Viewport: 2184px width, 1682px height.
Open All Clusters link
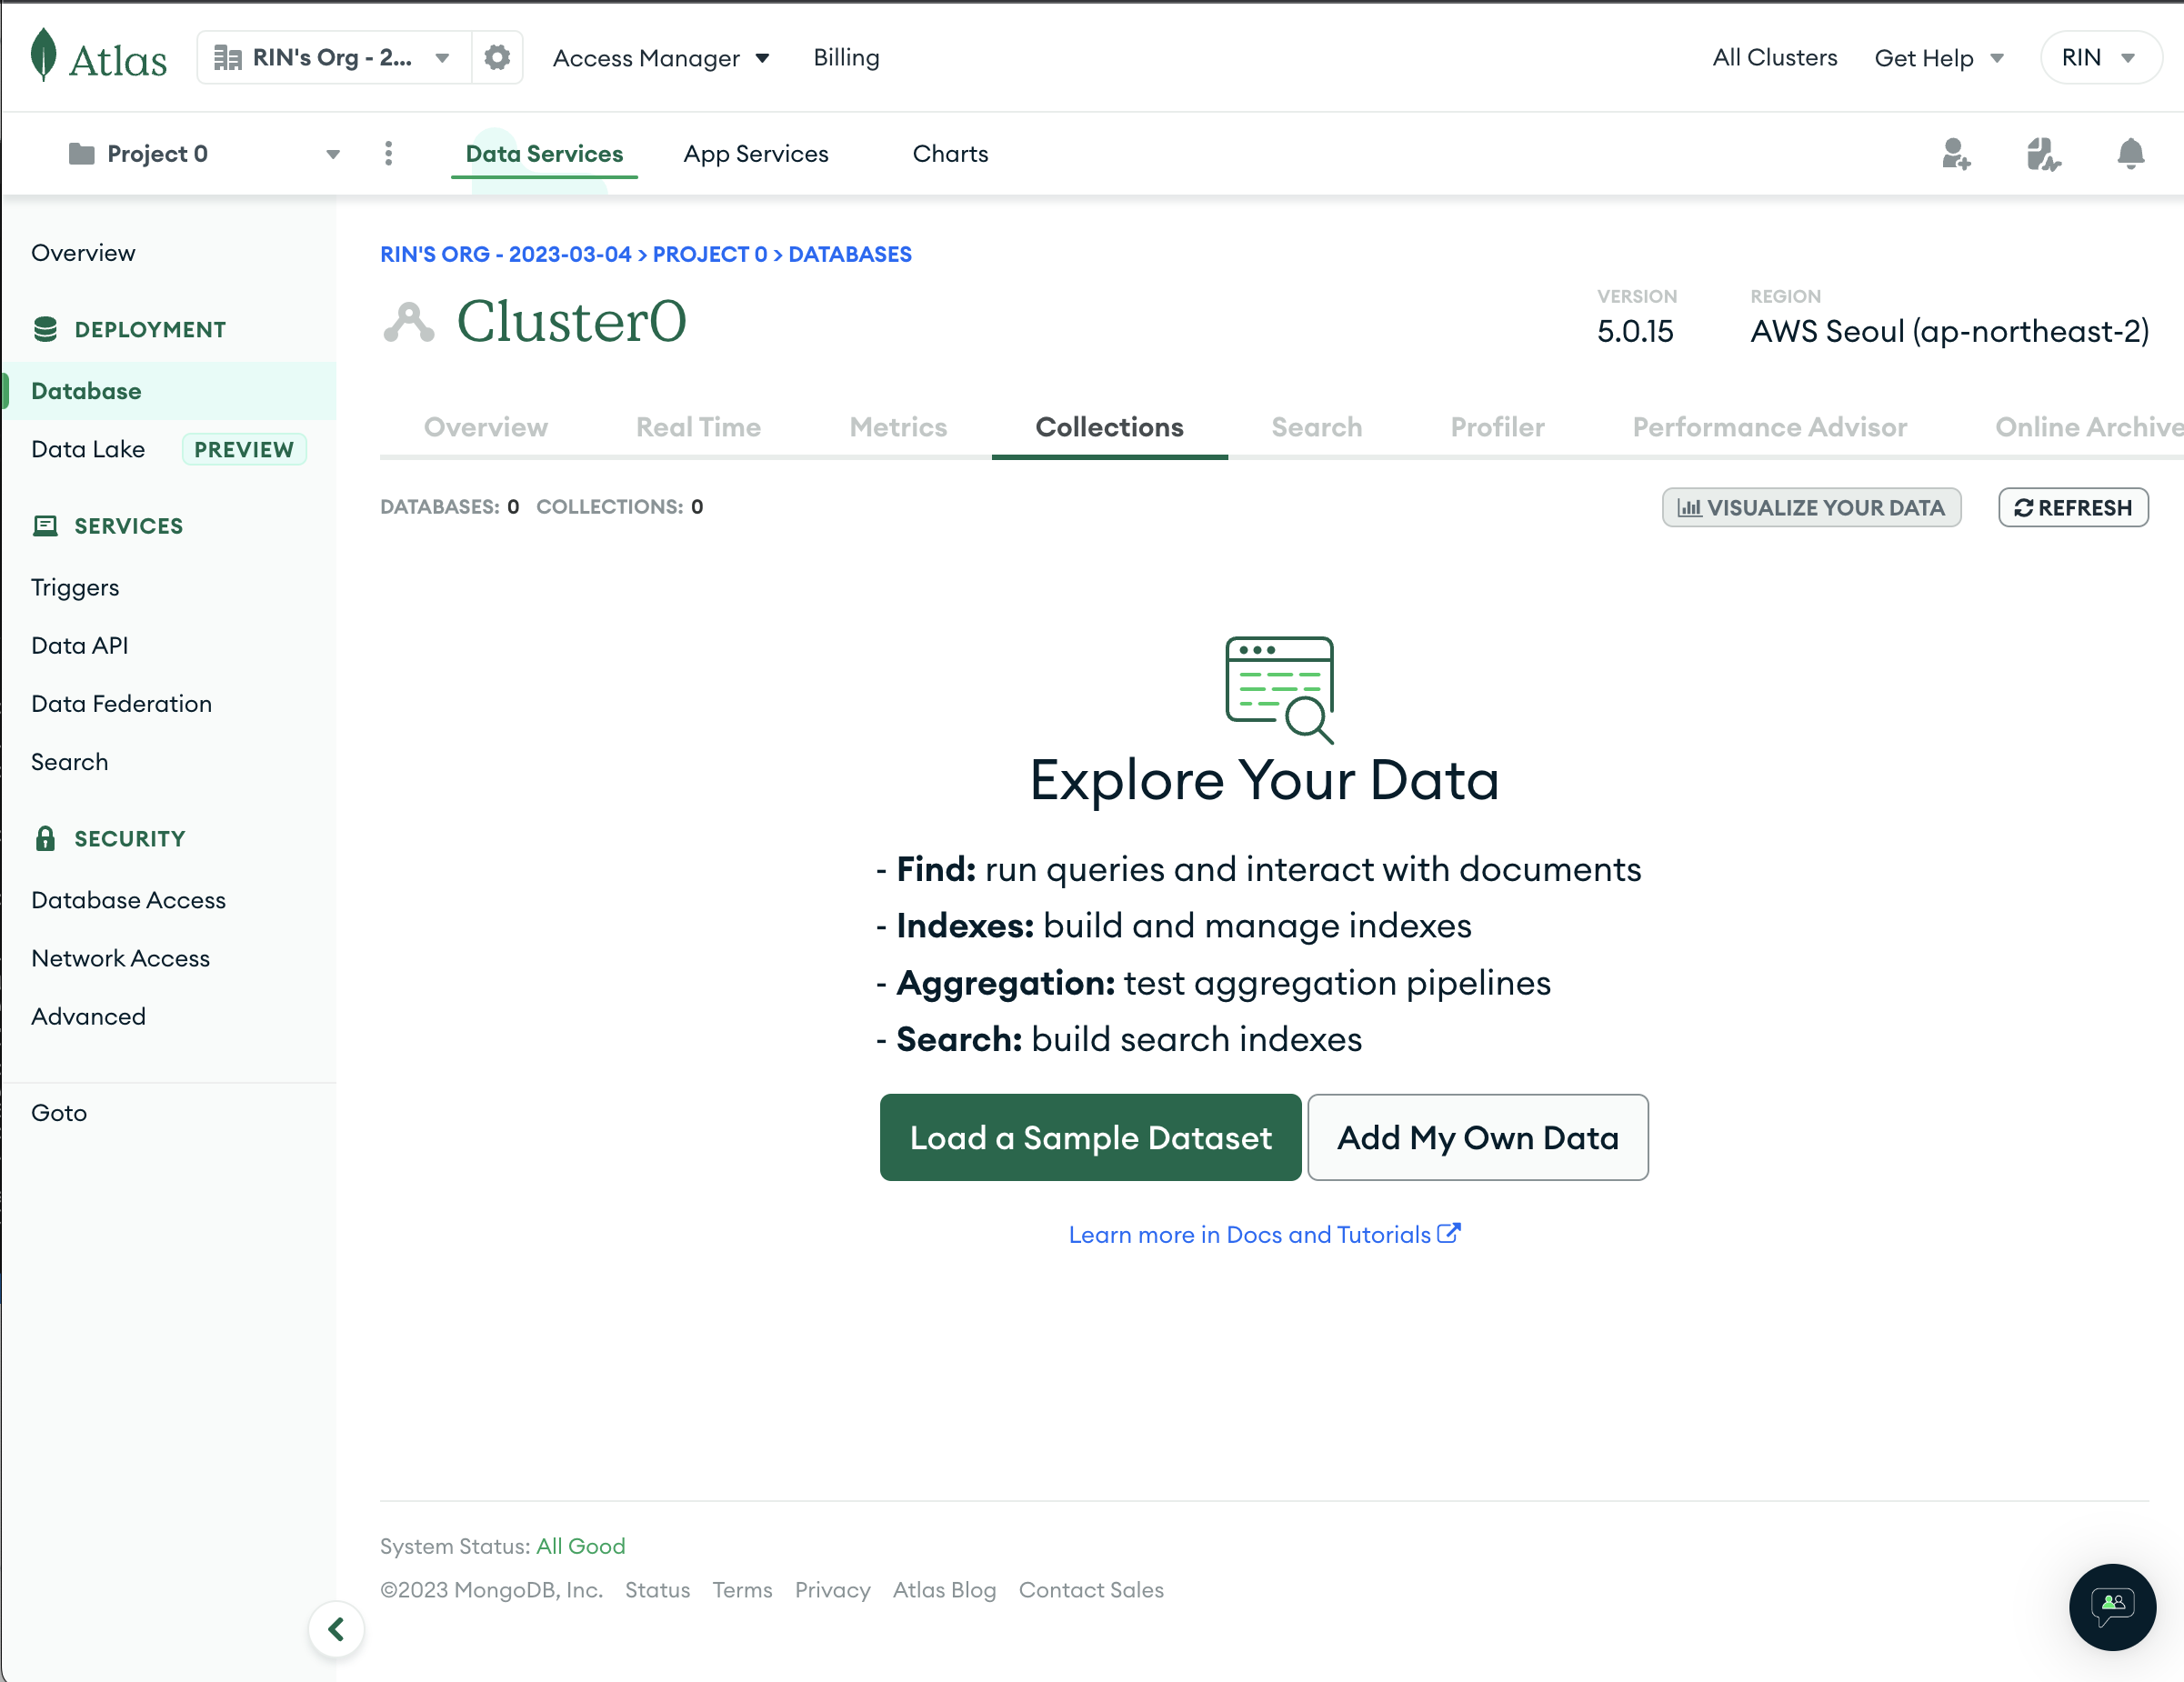pyautogui.click(x=1774, y=57)
